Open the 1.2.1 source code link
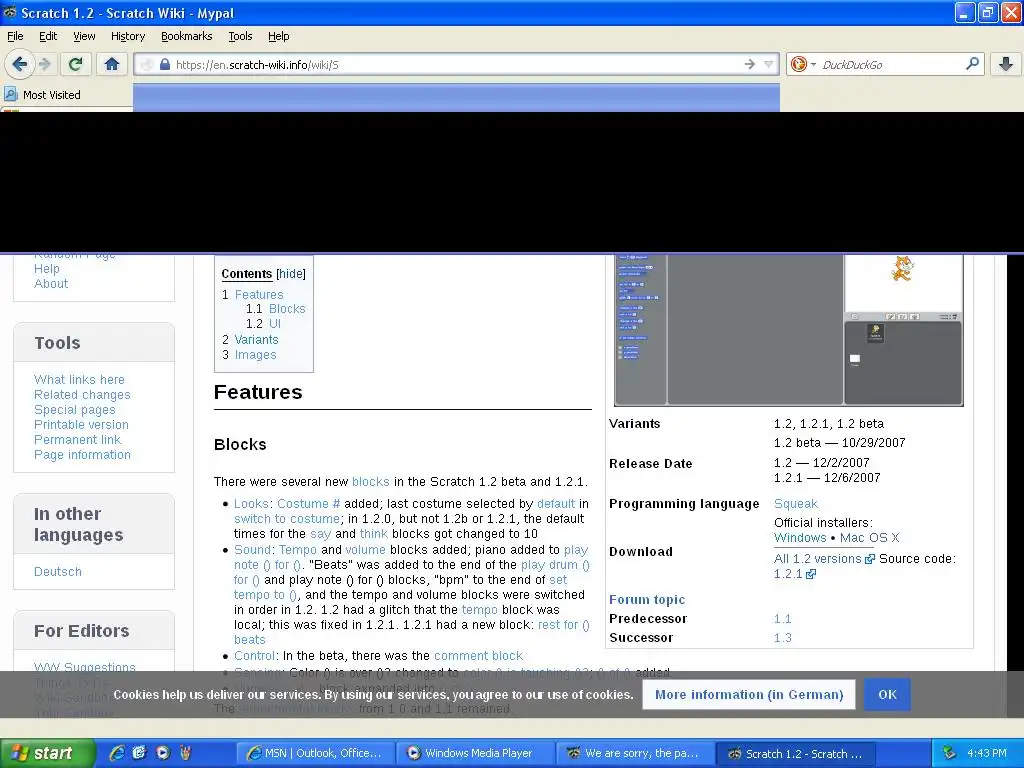The image size is (1024, 768). 794,574
